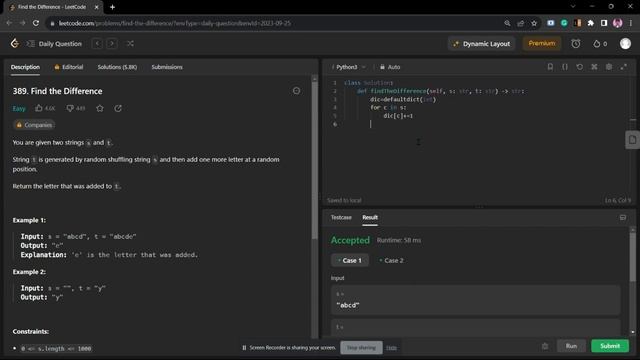Reset code to default icon
Viewport: 640px width, 360px height.
(x=580, y=67)
